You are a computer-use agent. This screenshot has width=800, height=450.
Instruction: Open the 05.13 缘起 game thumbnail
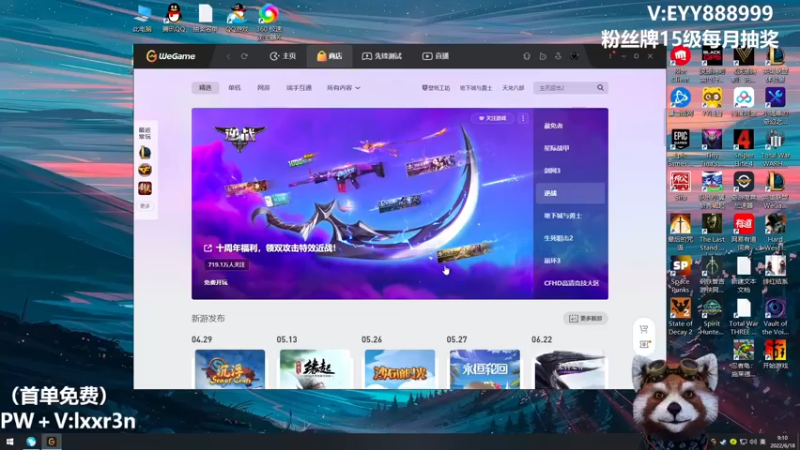coord(315,369)
